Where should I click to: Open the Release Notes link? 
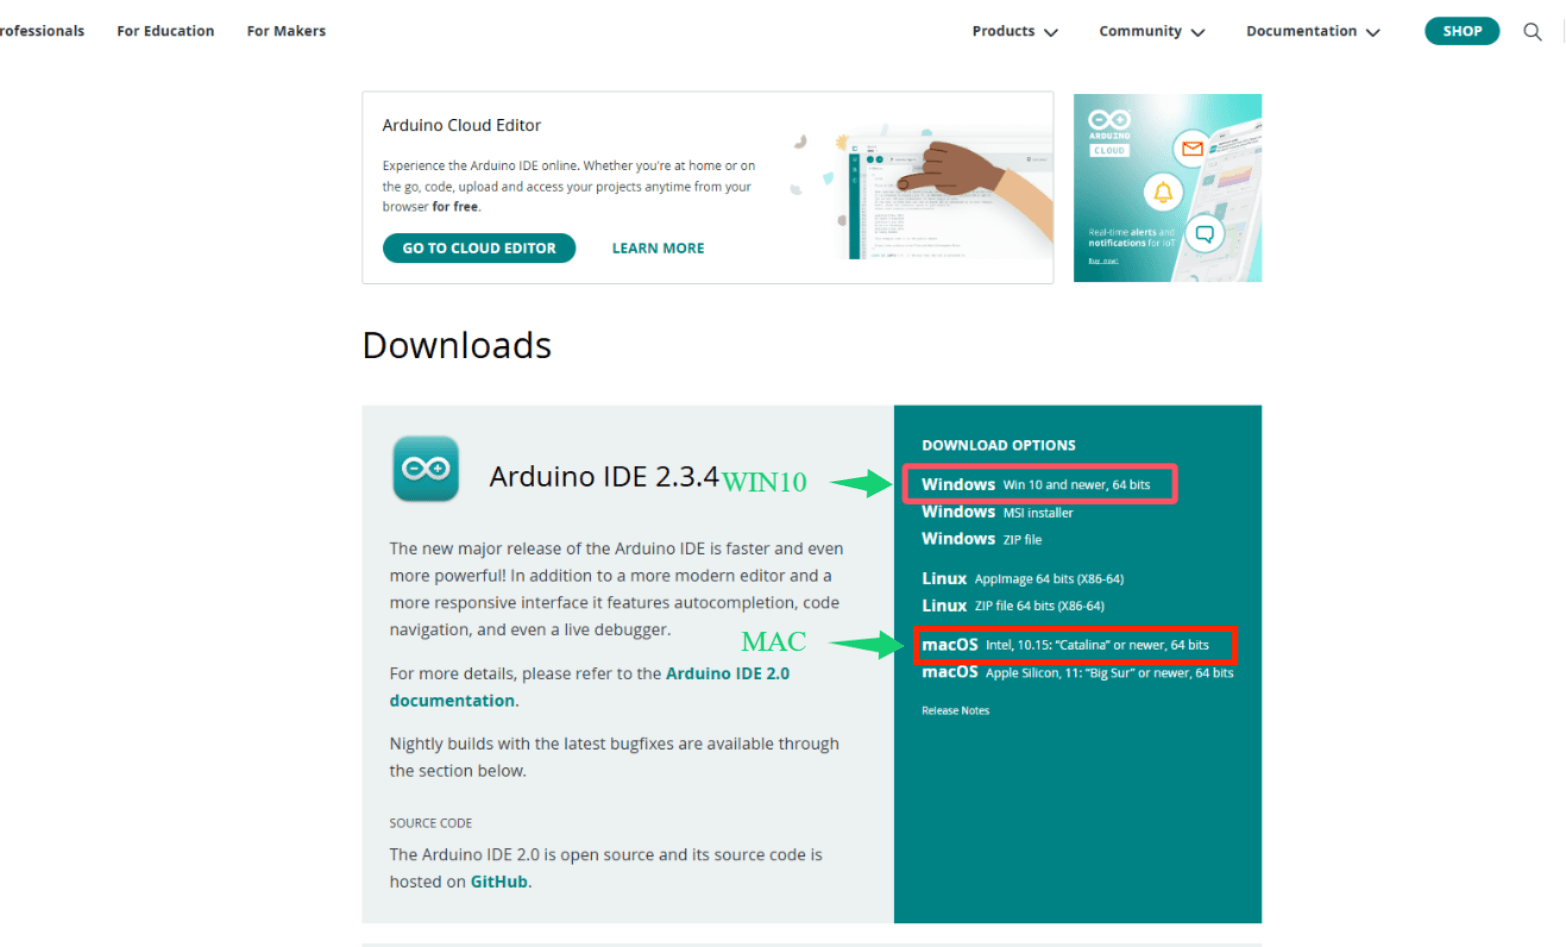click(x=955, y=711)
